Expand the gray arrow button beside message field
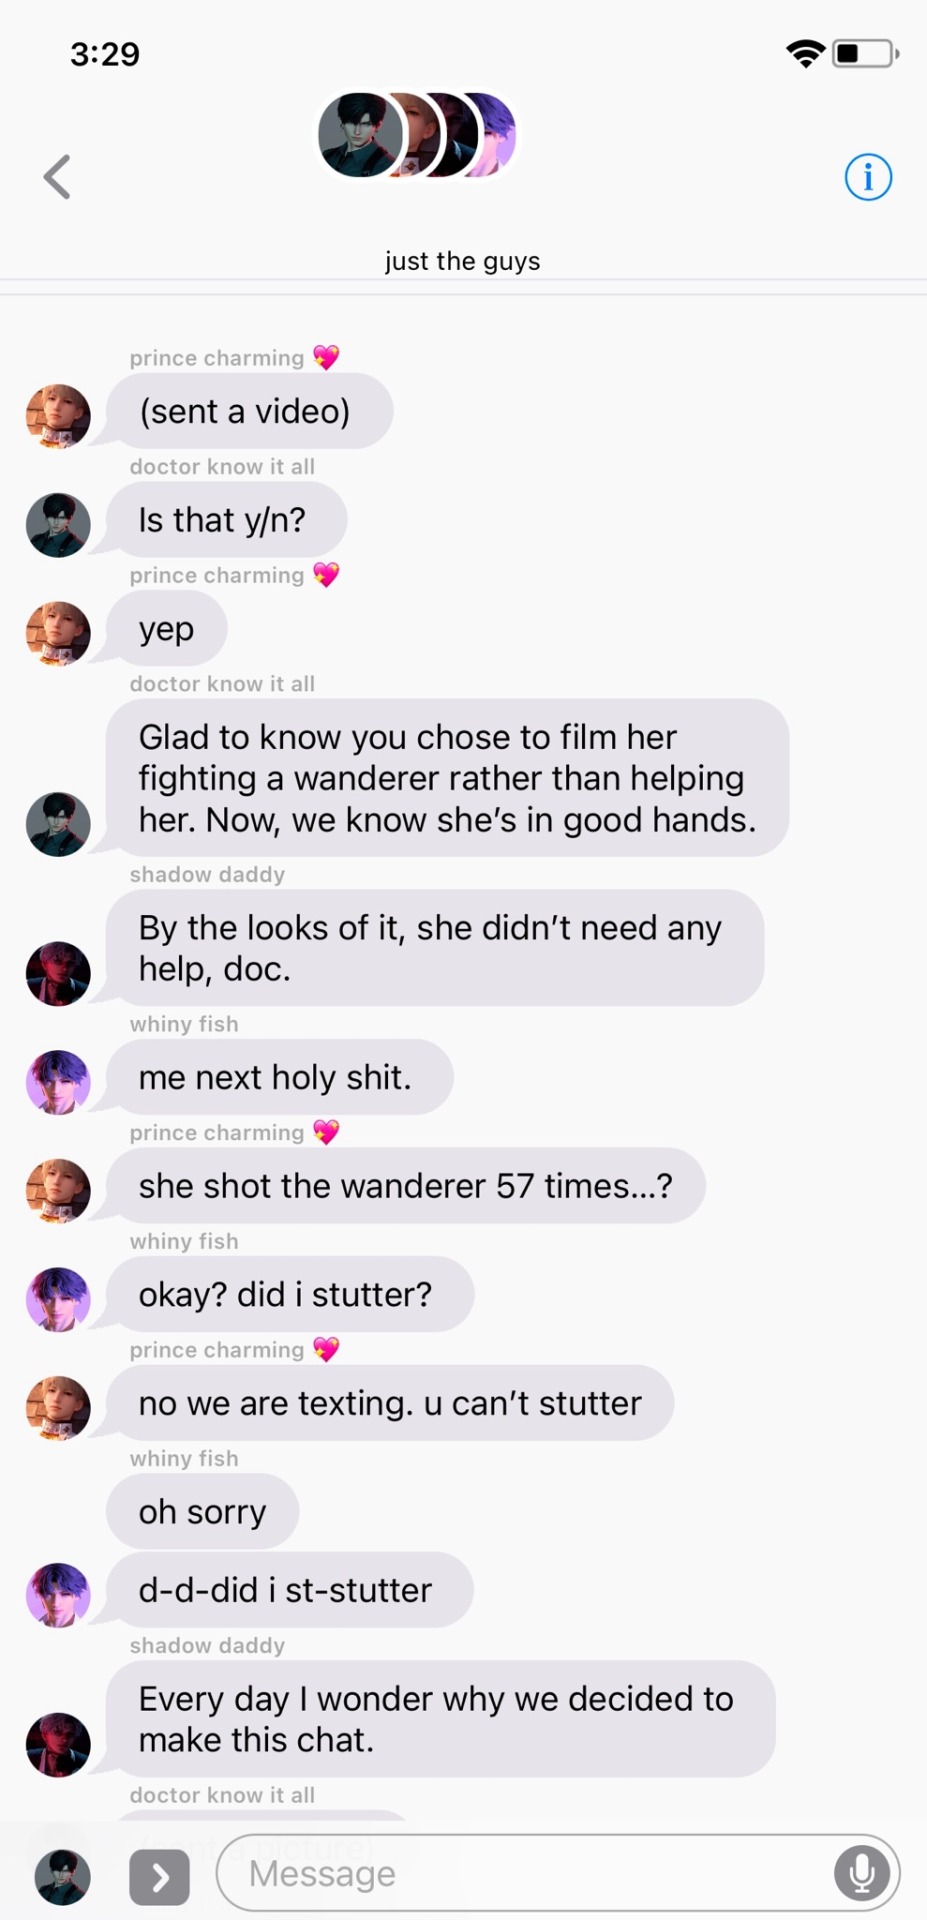Image resolution: width=927 pixels, height=1920 pixels. pyautogui.click(x=160, y=1877)
